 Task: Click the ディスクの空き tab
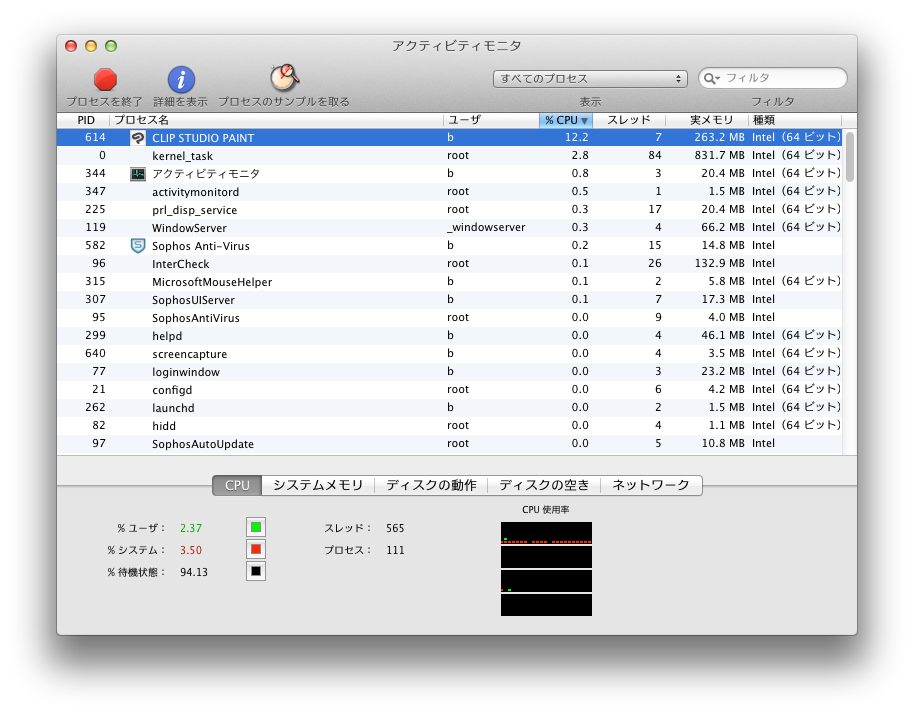[x=544, y=485]
